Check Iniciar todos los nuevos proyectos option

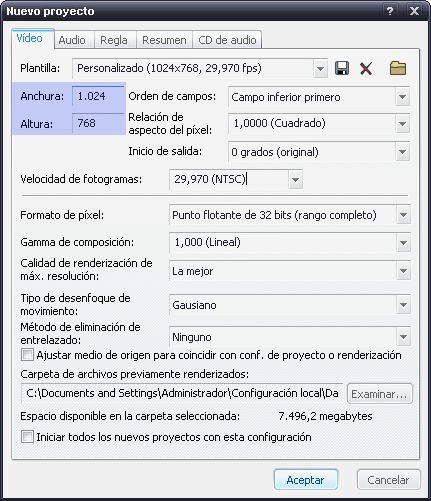27,437
